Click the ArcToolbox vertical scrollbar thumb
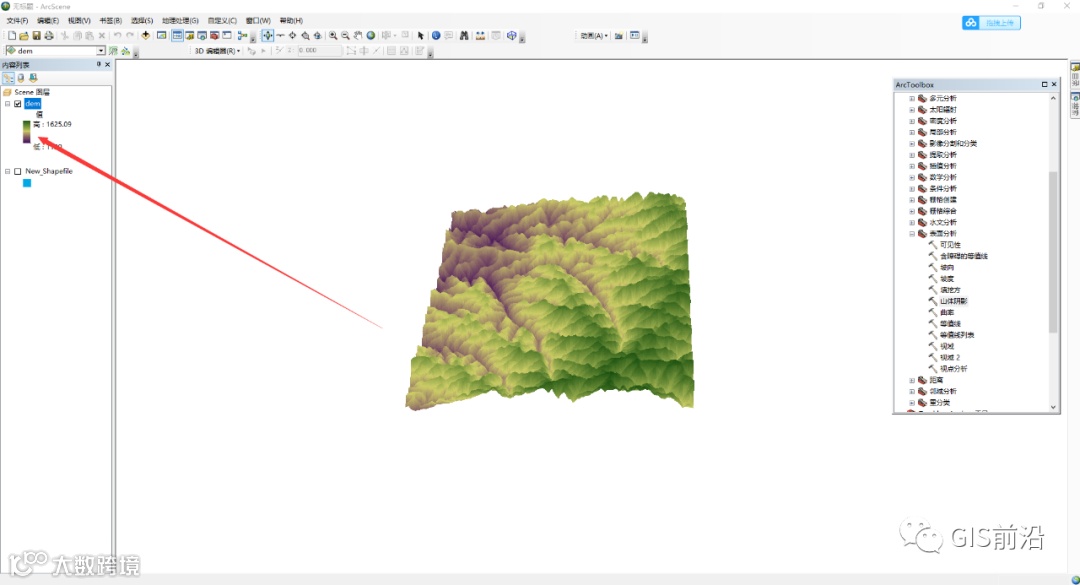1080x585 pixels. [x=1052, y=252]
